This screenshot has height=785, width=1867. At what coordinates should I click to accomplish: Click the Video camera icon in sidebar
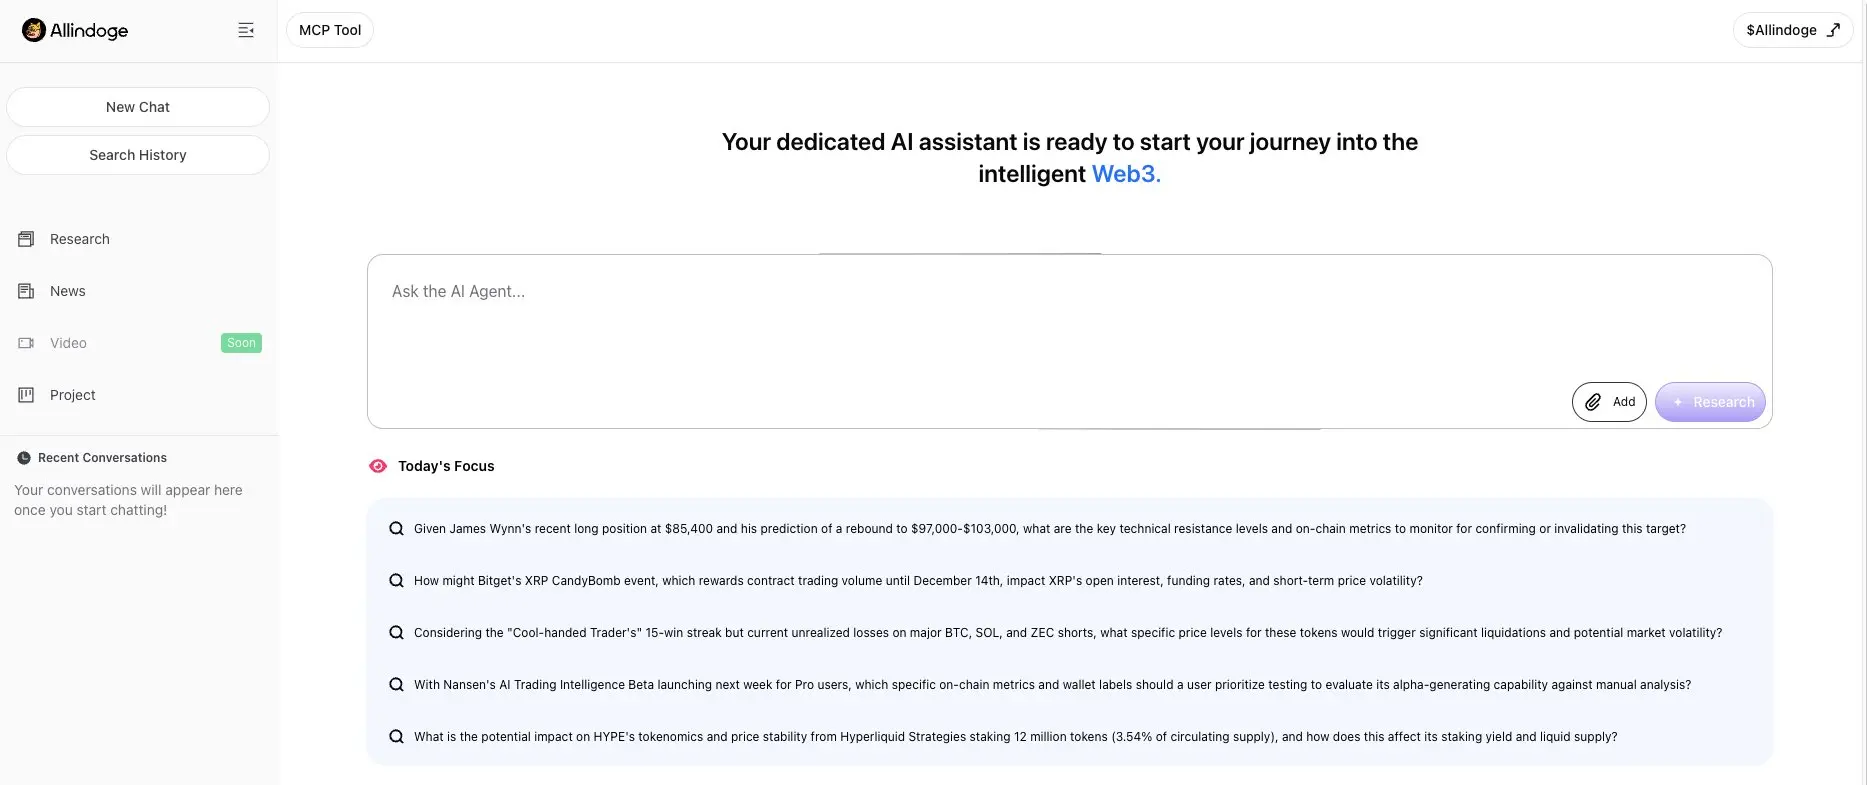[26, 343]
